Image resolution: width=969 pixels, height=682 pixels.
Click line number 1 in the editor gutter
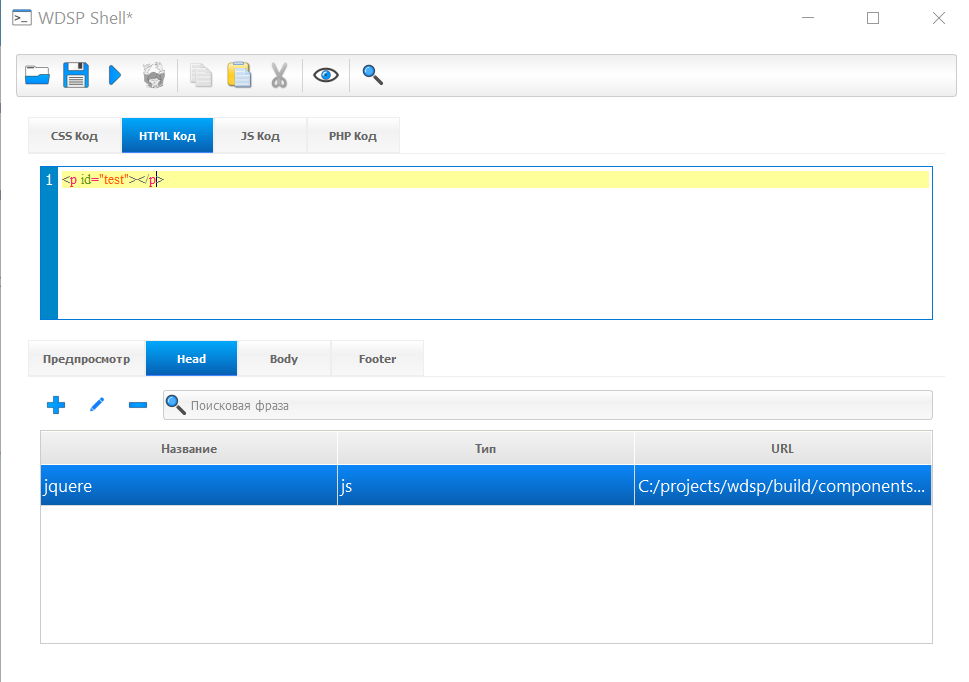click(49, 180)
